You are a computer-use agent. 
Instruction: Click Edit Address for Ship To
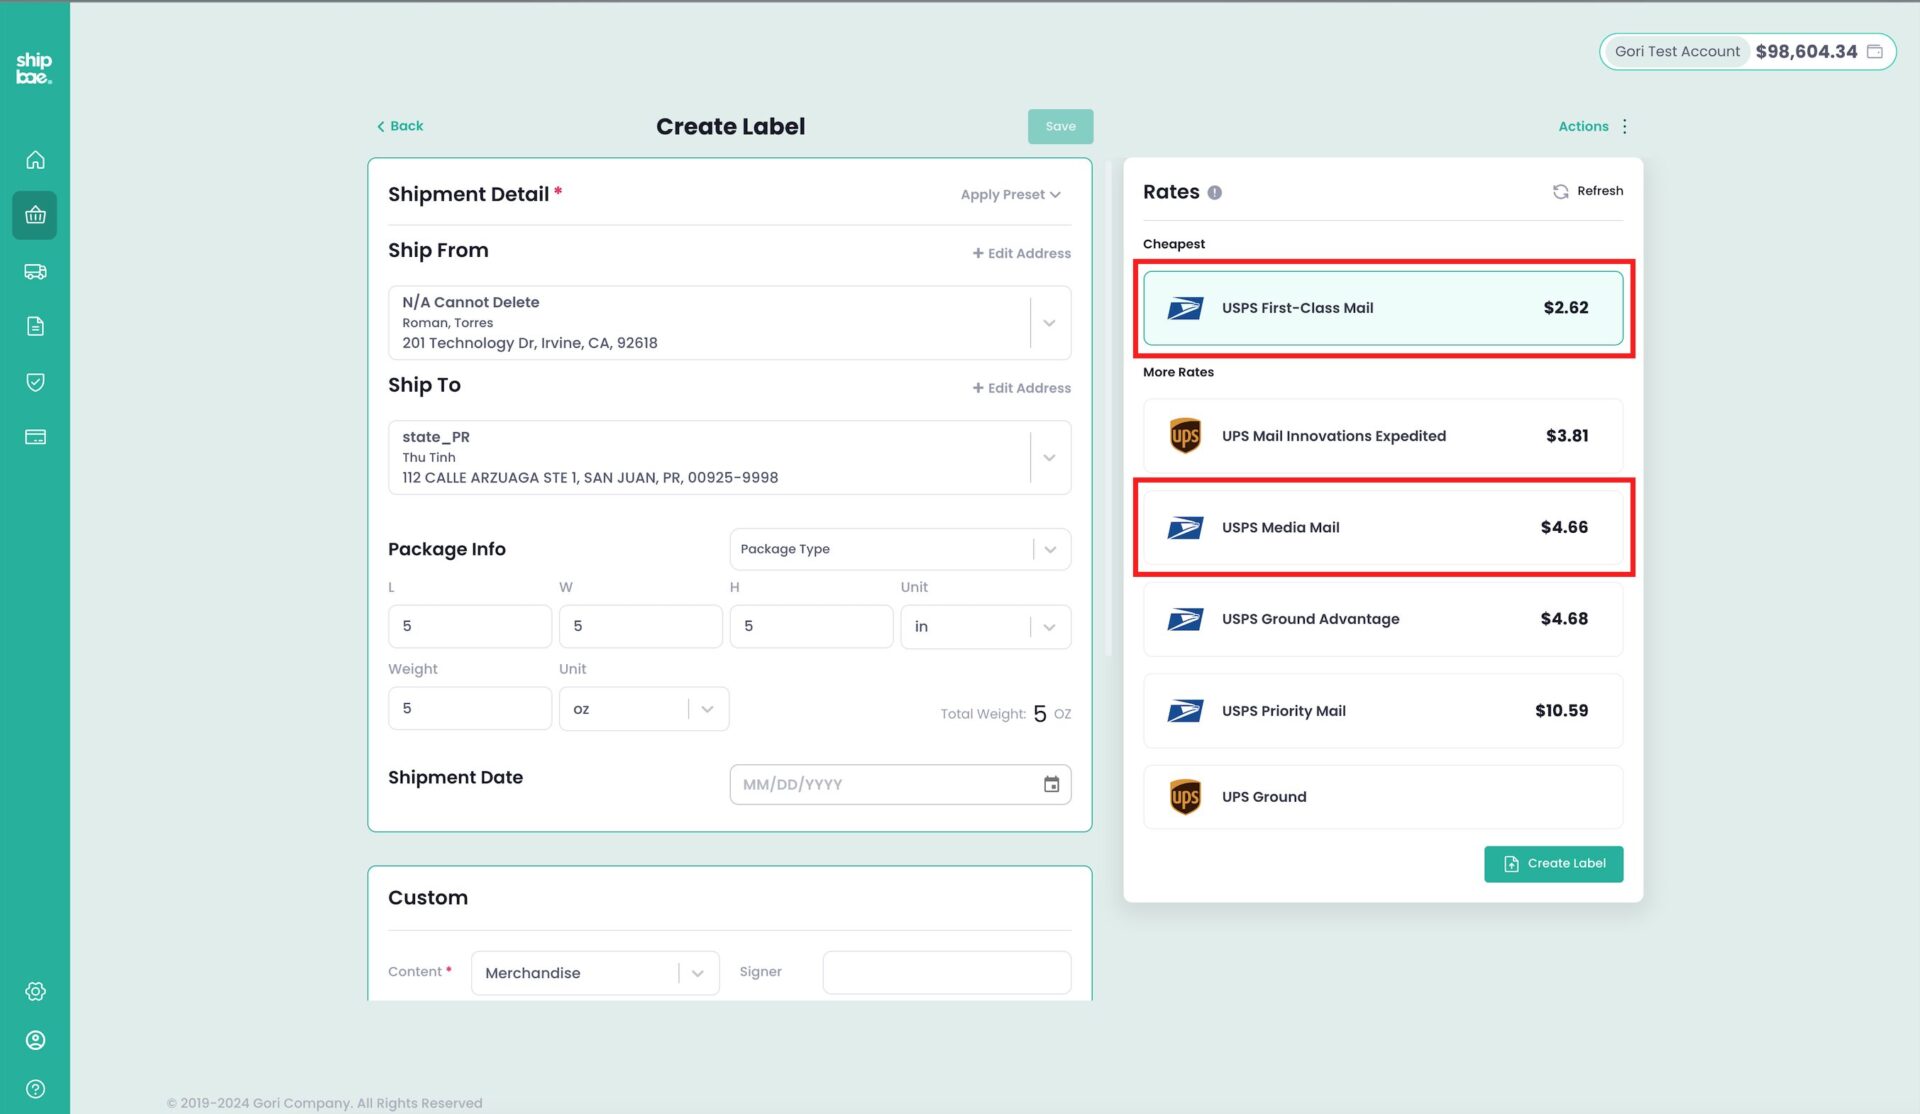[1020, 387]
